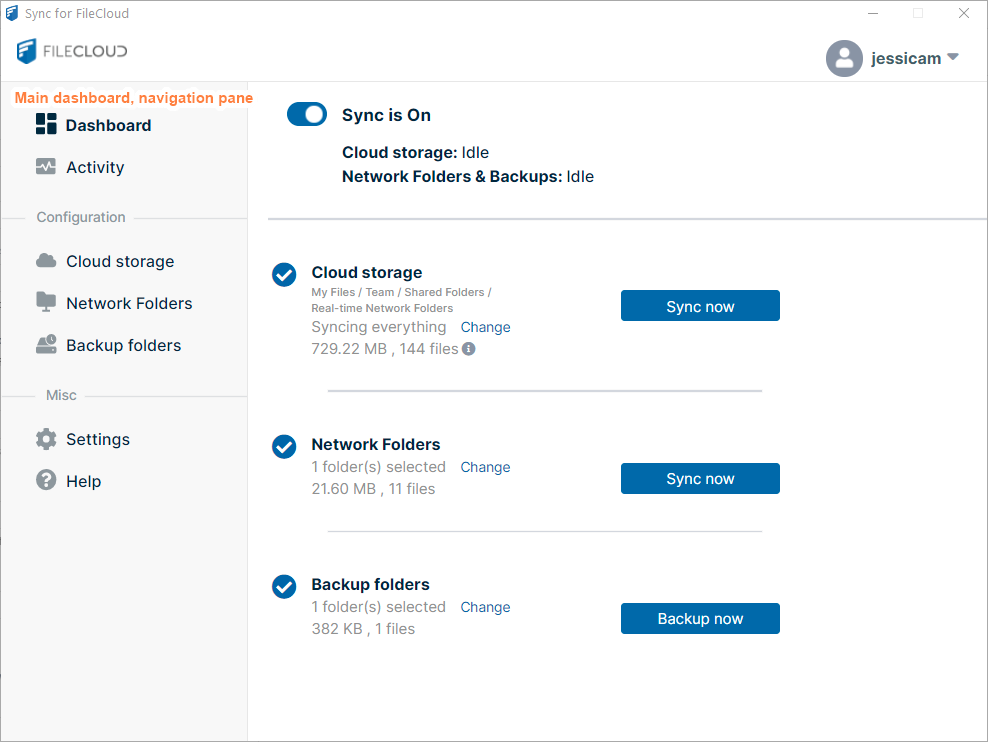
Task: Click Change link under Network Folders
Action: coord(485,467)
